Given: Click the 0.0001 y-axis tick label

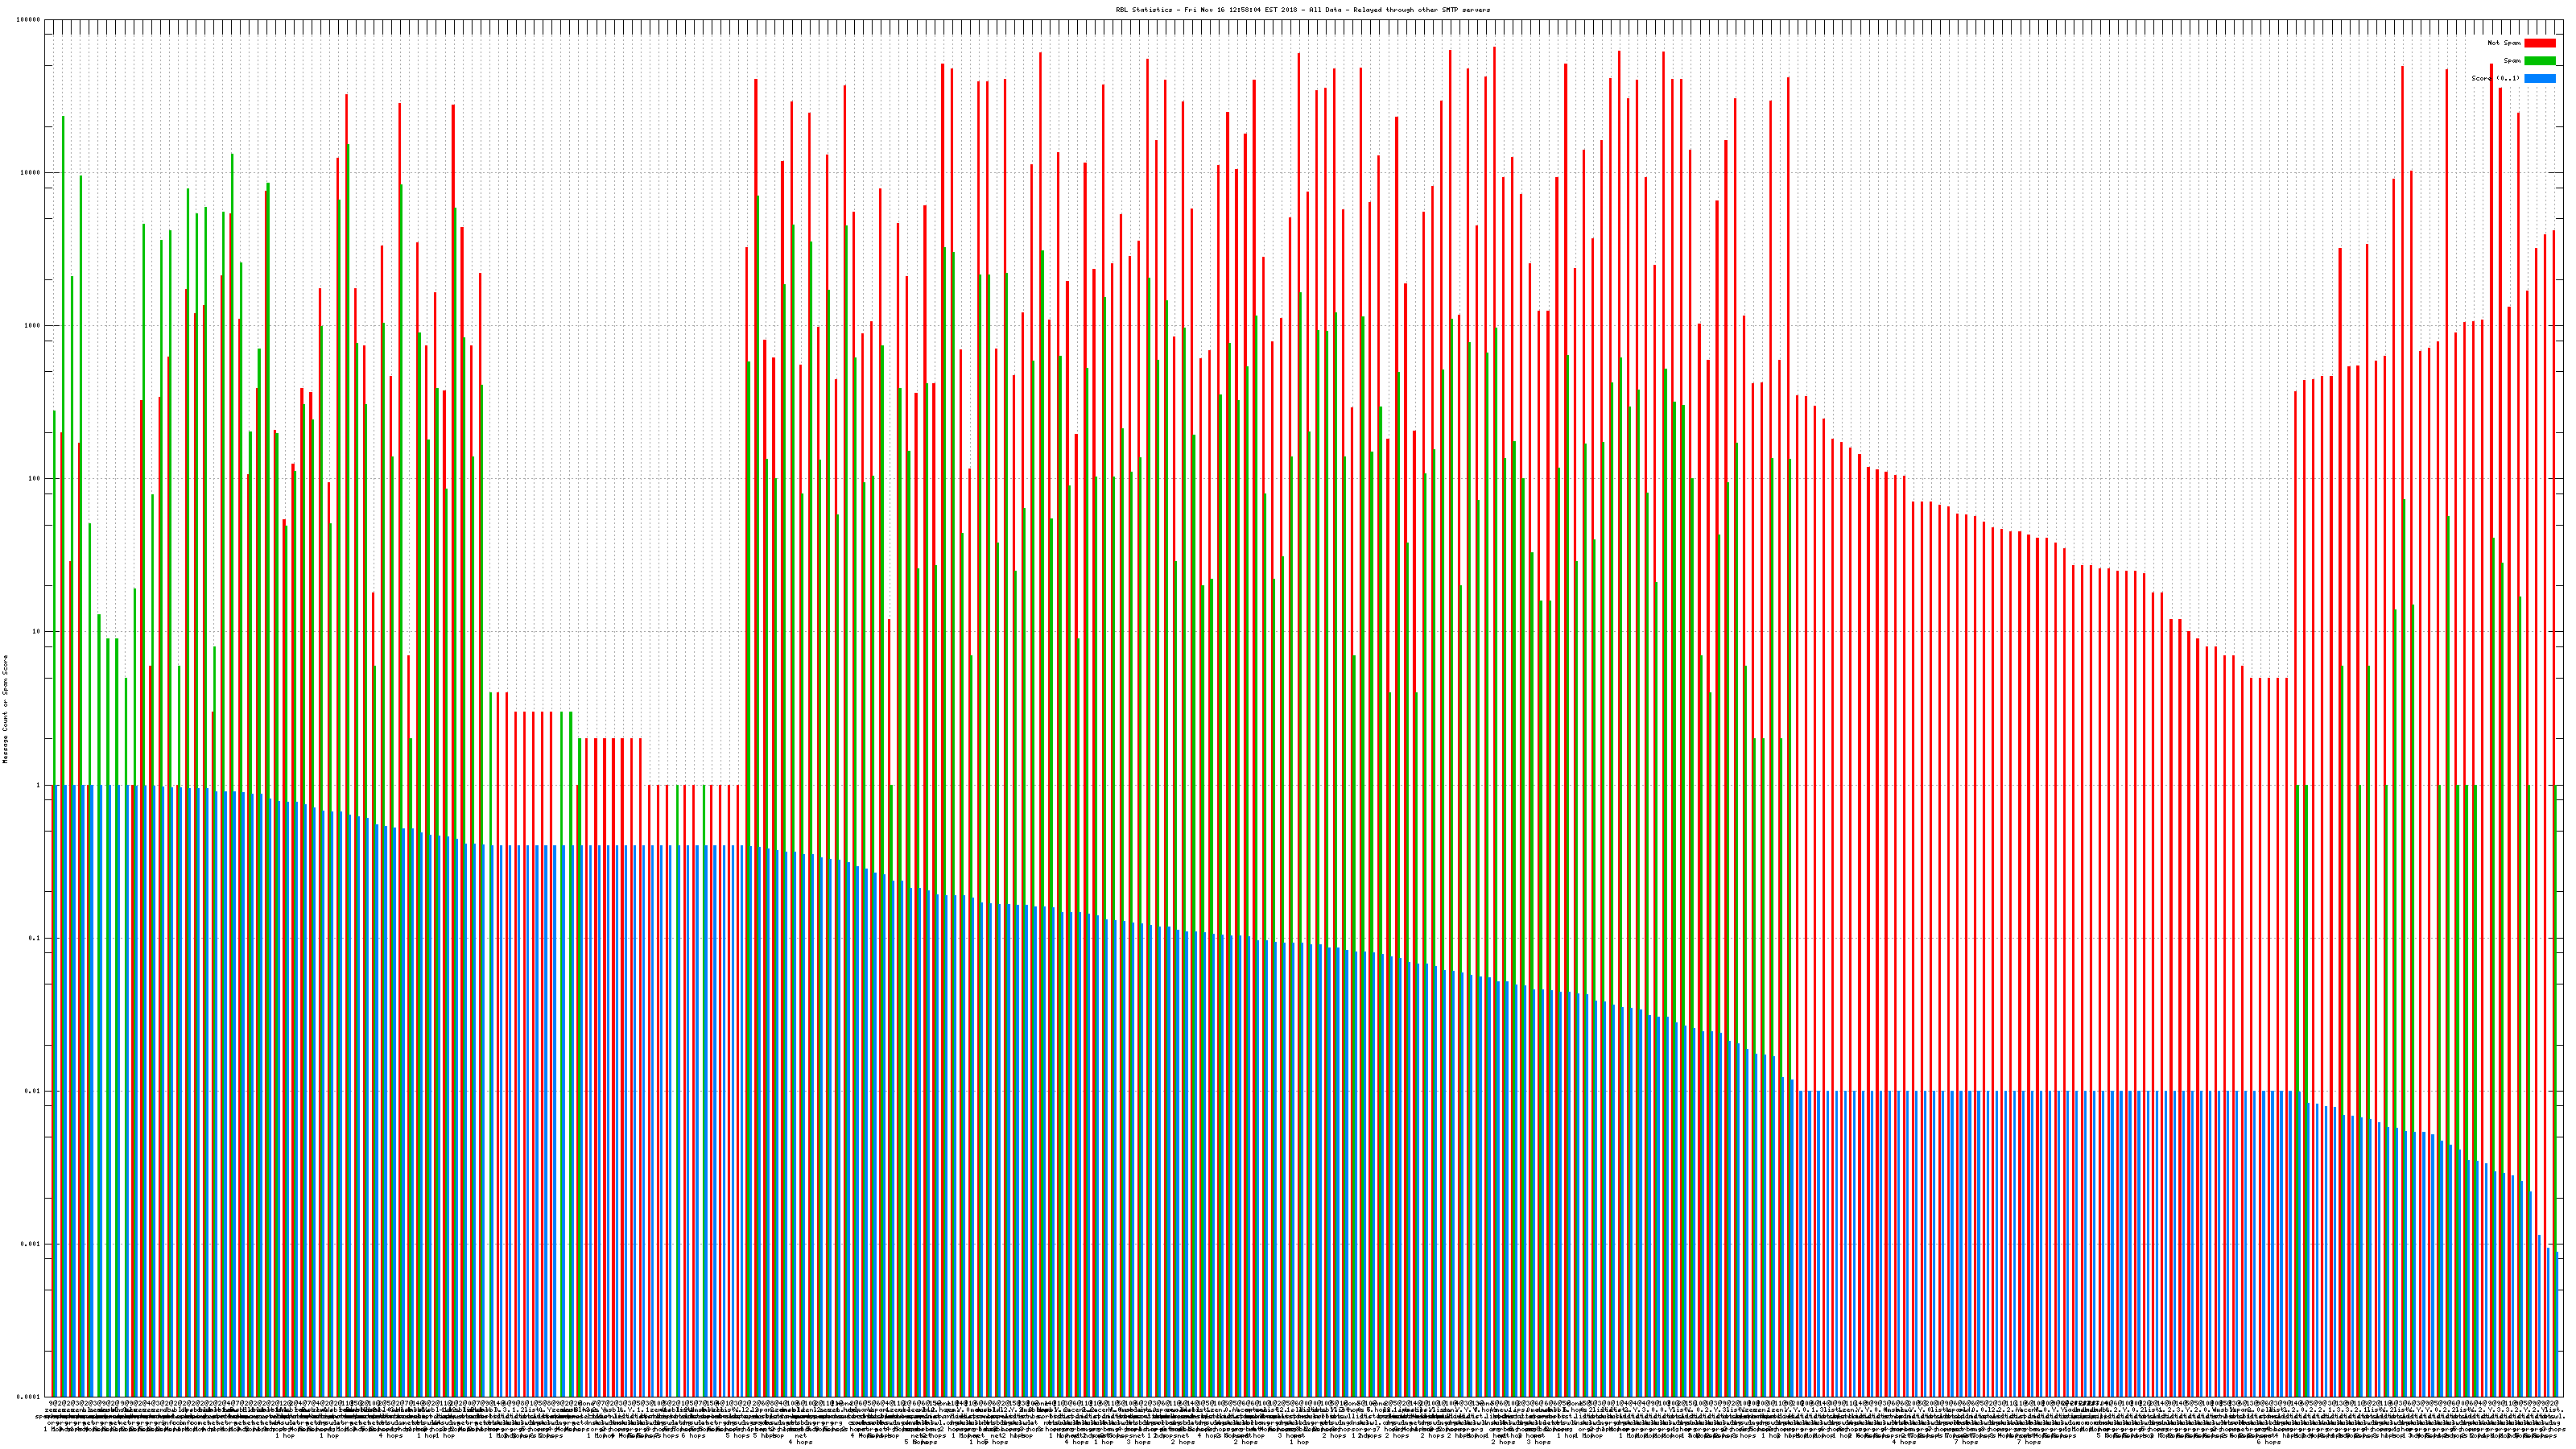Looking at the screenshot, I should tap(29, 1397).
